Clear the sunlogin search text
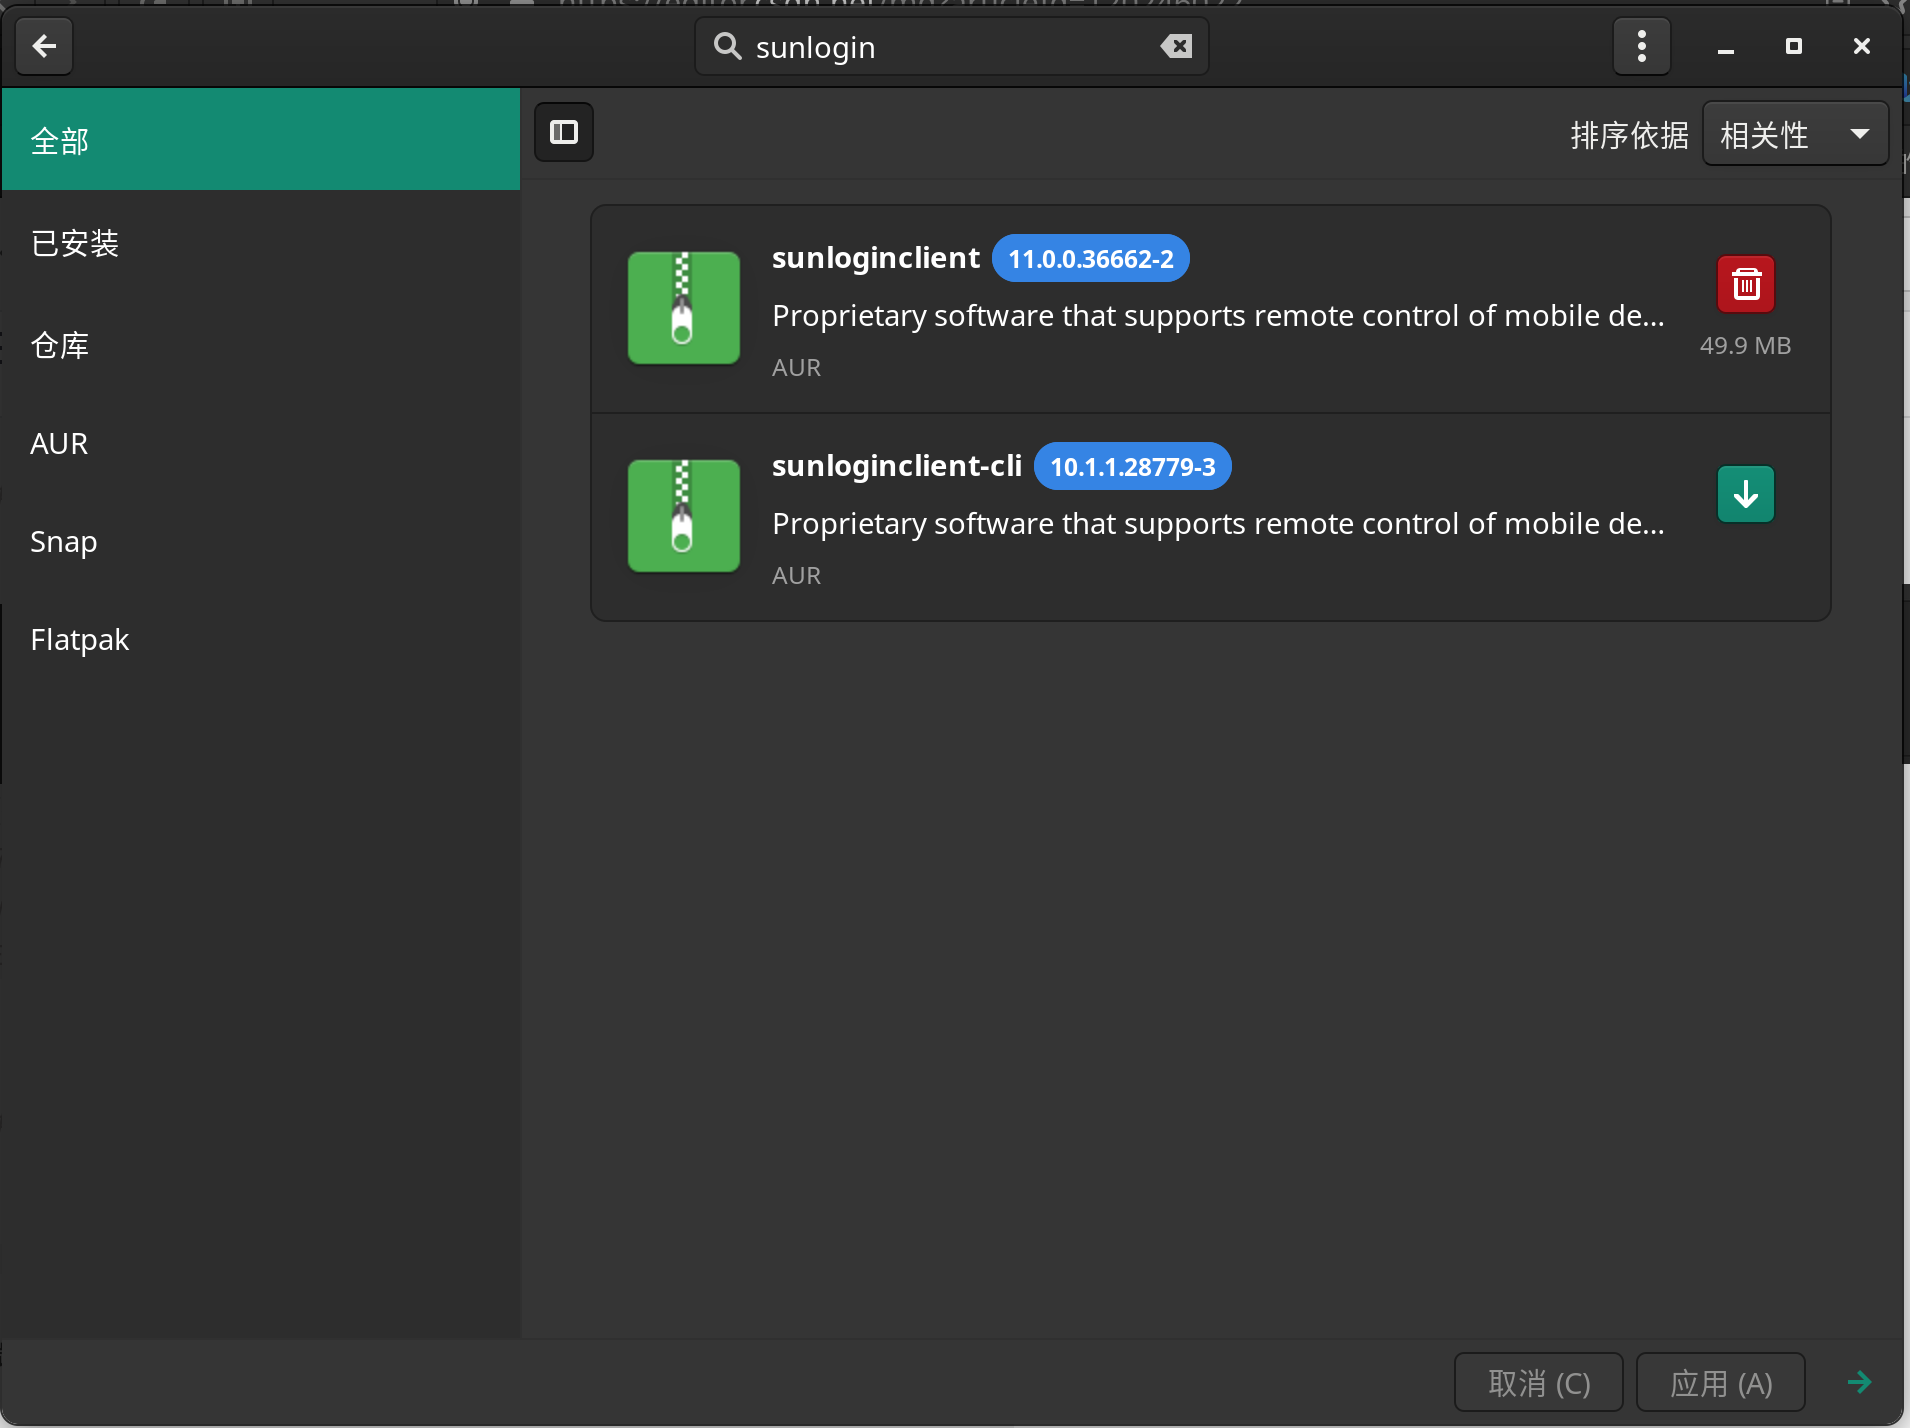Screen dimensions: 1910x1428 coord(1176,46)
